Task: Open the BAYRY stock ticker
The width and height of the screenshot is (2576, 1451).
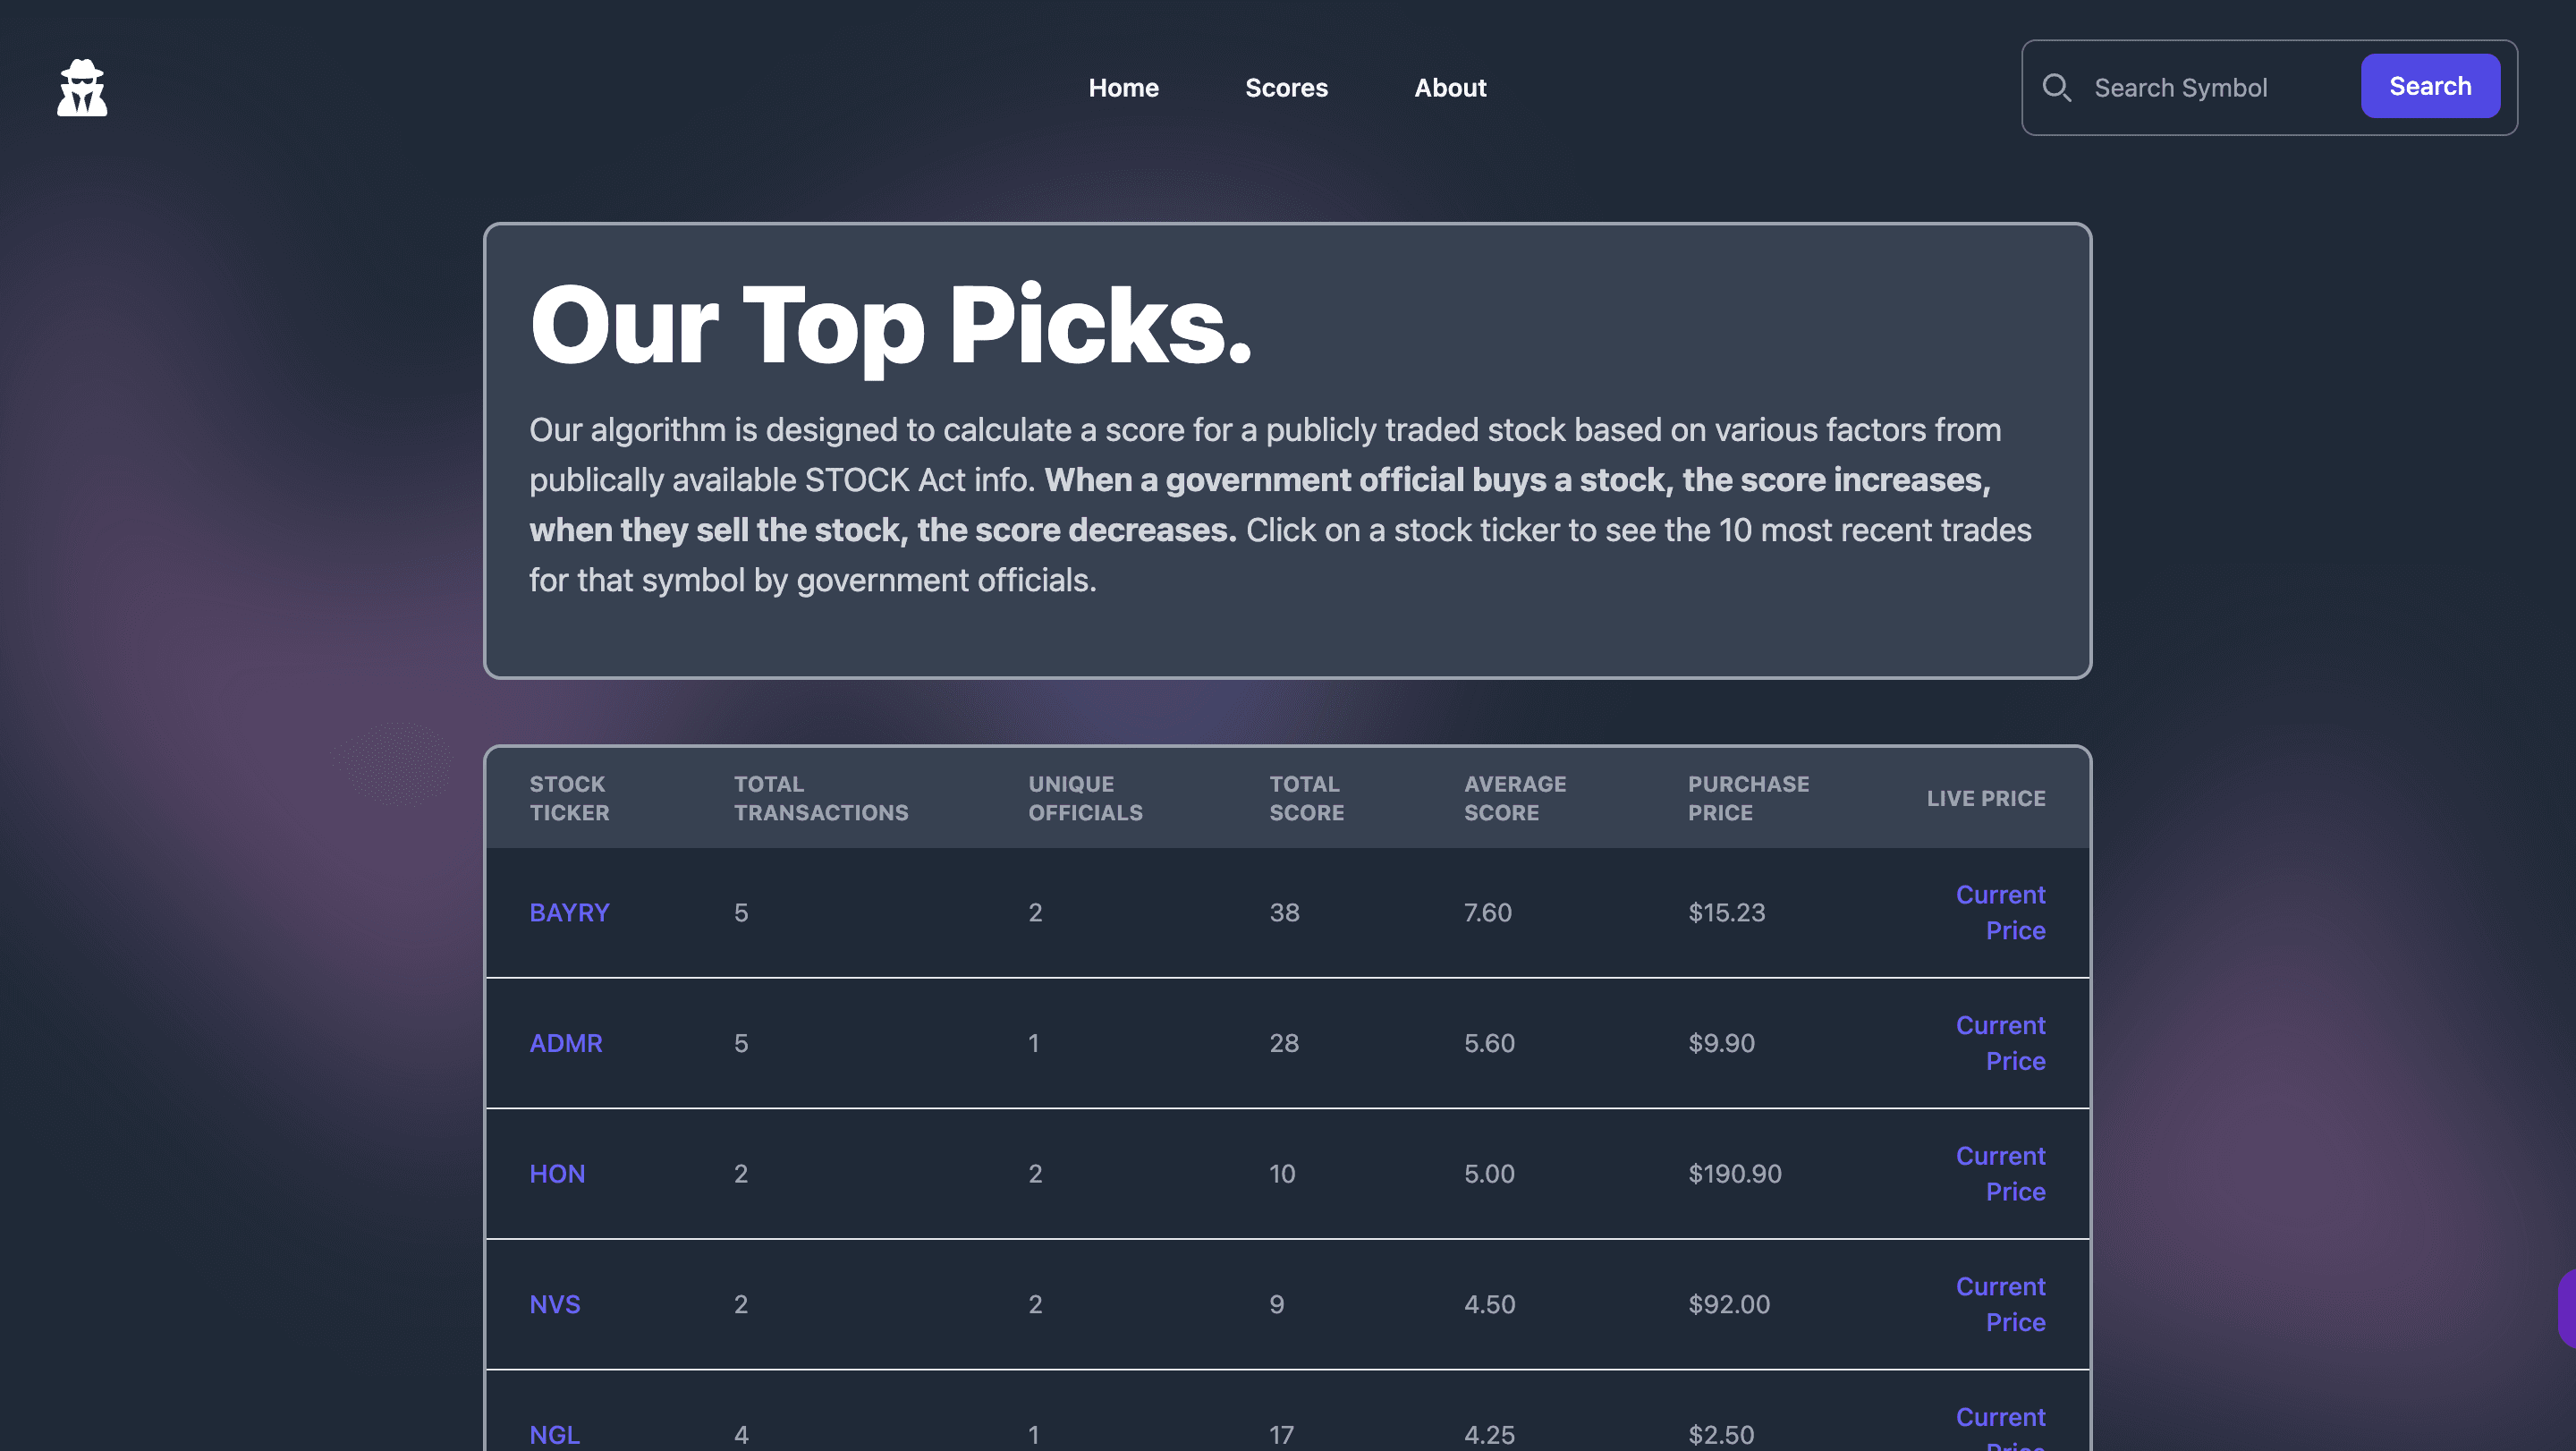Action: [x=569, y=912]
